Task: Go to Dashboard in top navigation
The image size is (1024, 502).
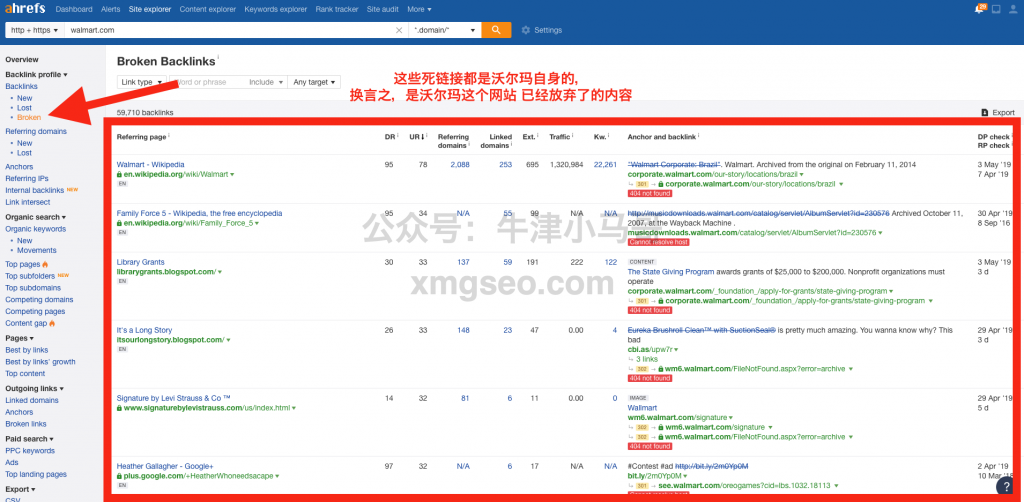Action: pyautogui.click(x=74, y=9)
